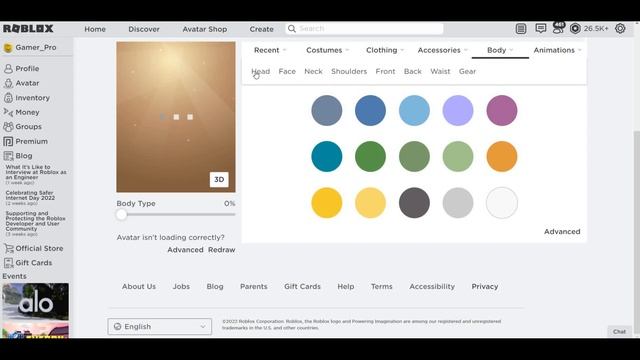Click the Gamer_Pro avatar icon
The width and height of the screenshot is (640, 360).
[x=8, y=47]
